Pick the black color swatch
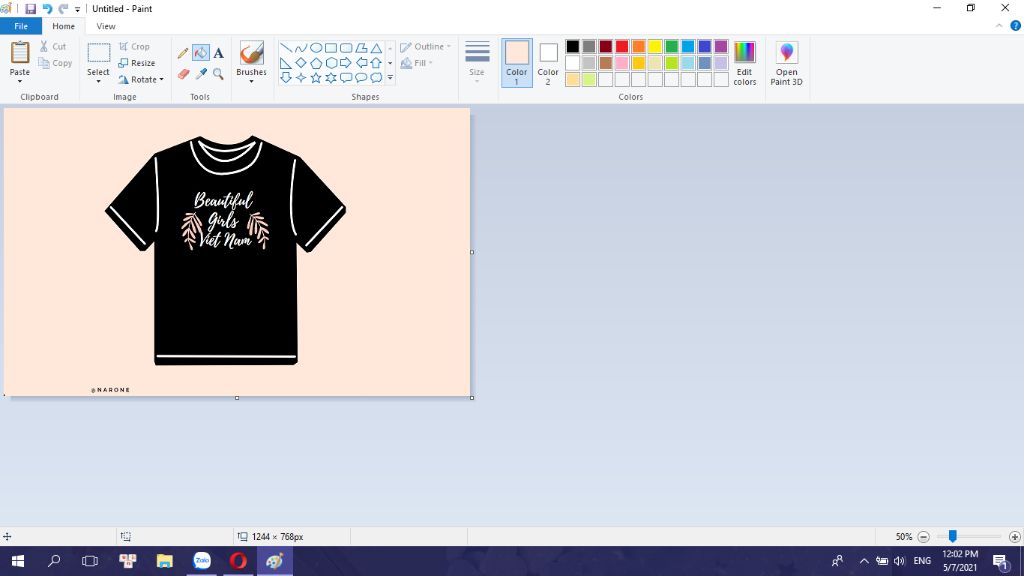 point(573,46)
